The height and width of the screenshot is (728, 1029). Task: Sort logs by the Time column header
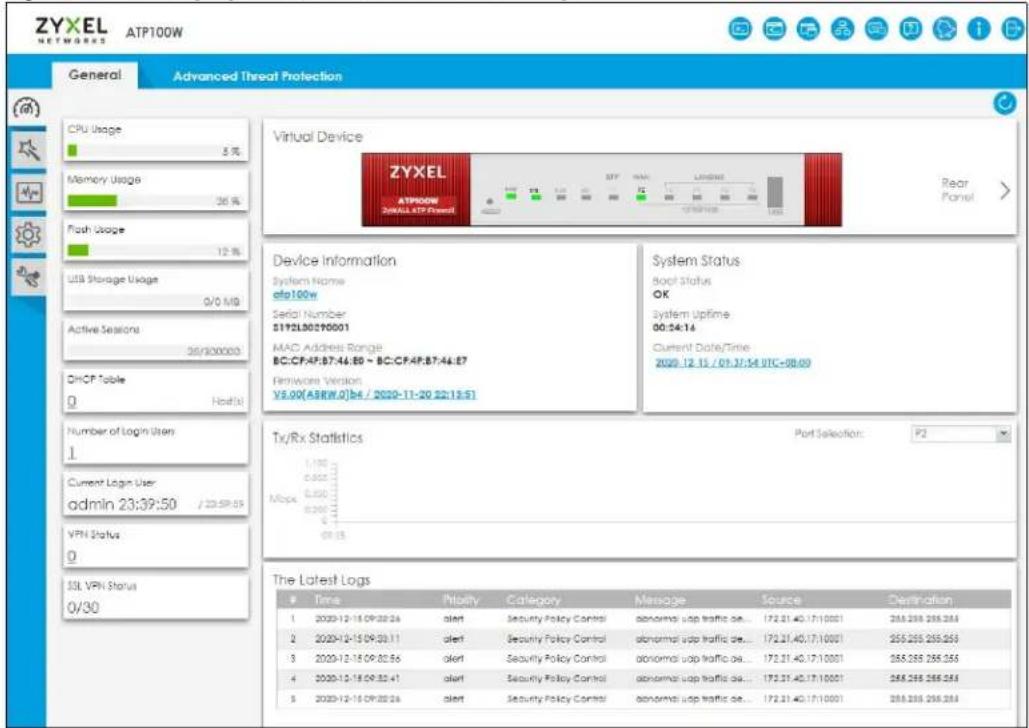[327, 600]
